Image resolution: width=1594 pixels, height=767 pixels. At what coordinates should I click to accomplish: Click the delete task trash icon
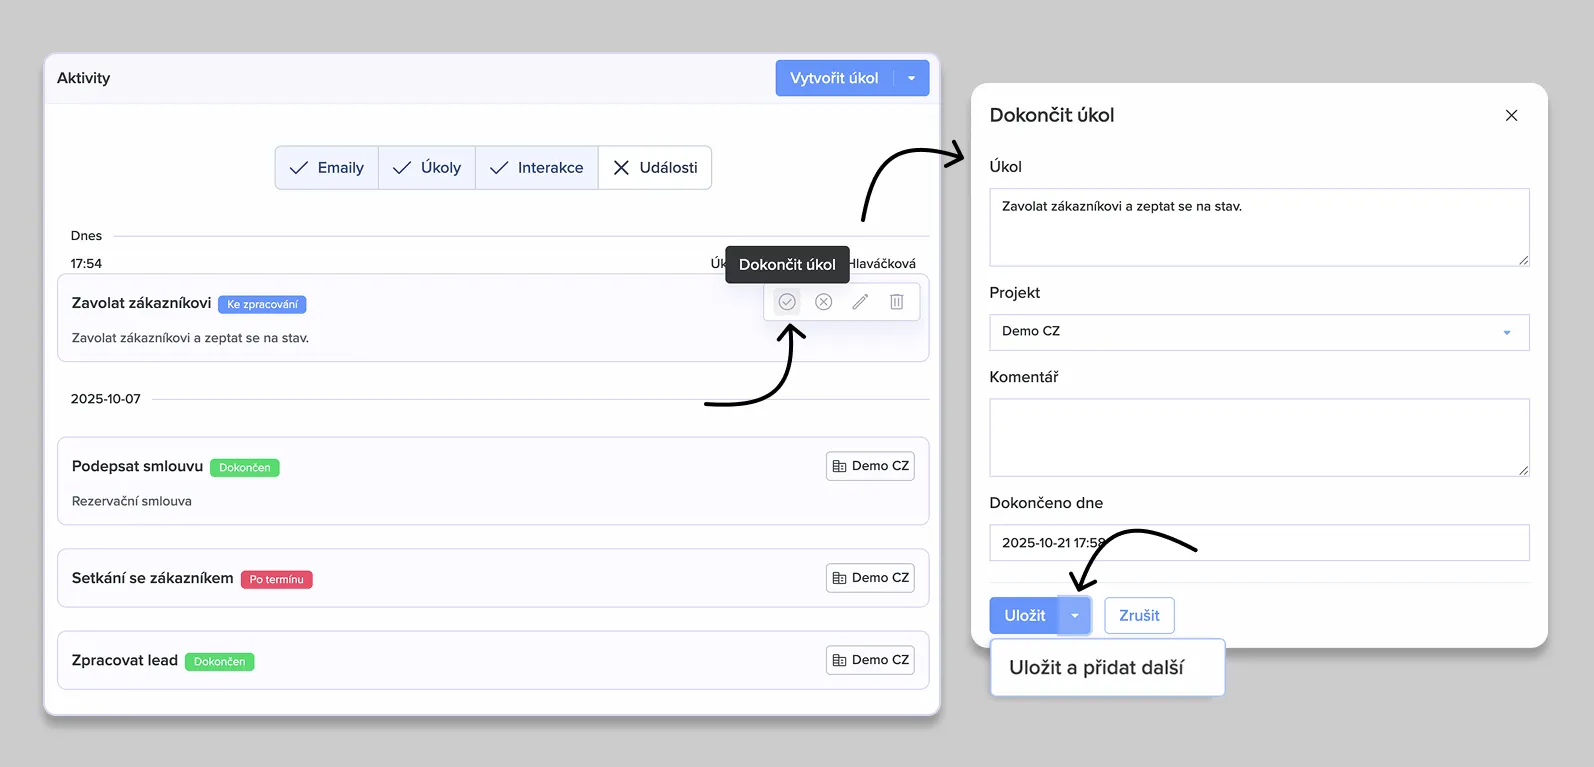click(897, 302)
